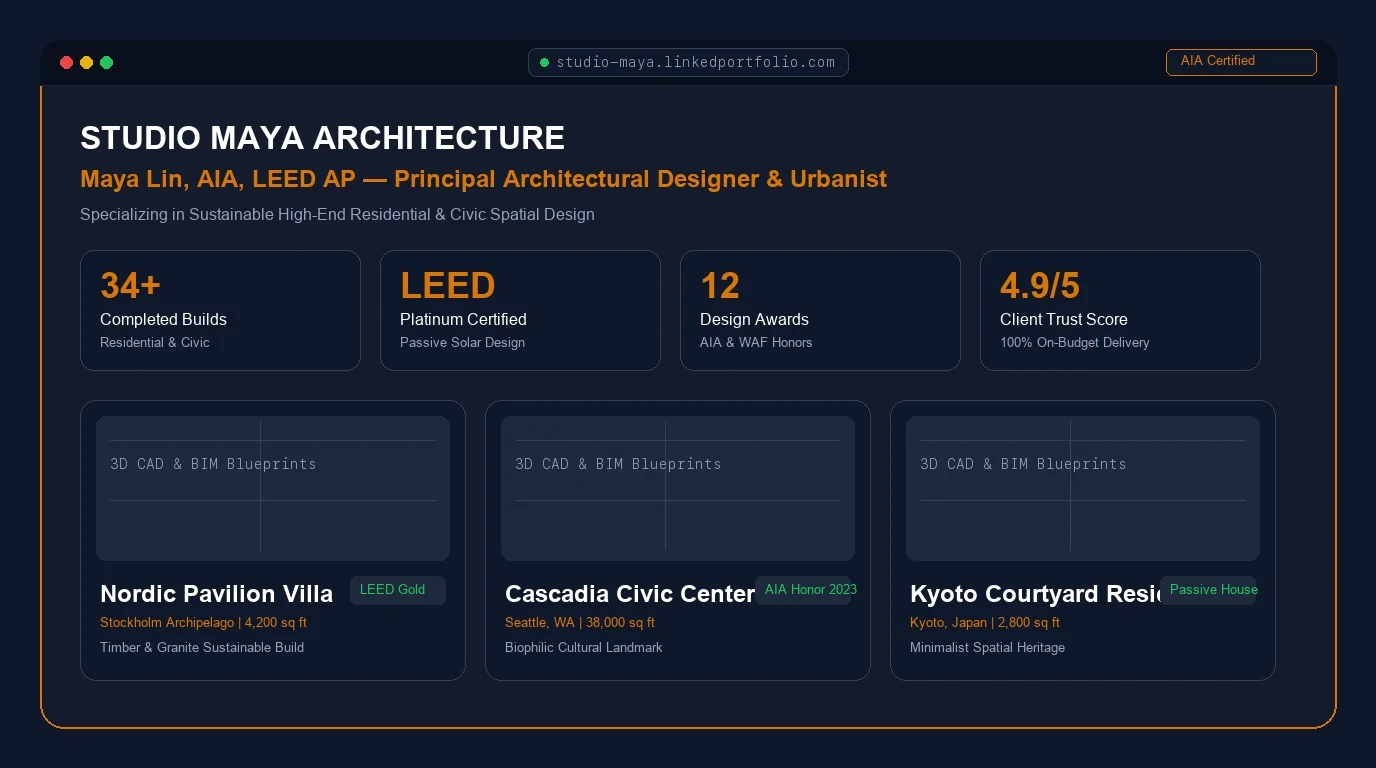Open Kyoto Courtyard blueprint thumbnail
The height and width of the screenshot is (768, 1376).
1083,488
